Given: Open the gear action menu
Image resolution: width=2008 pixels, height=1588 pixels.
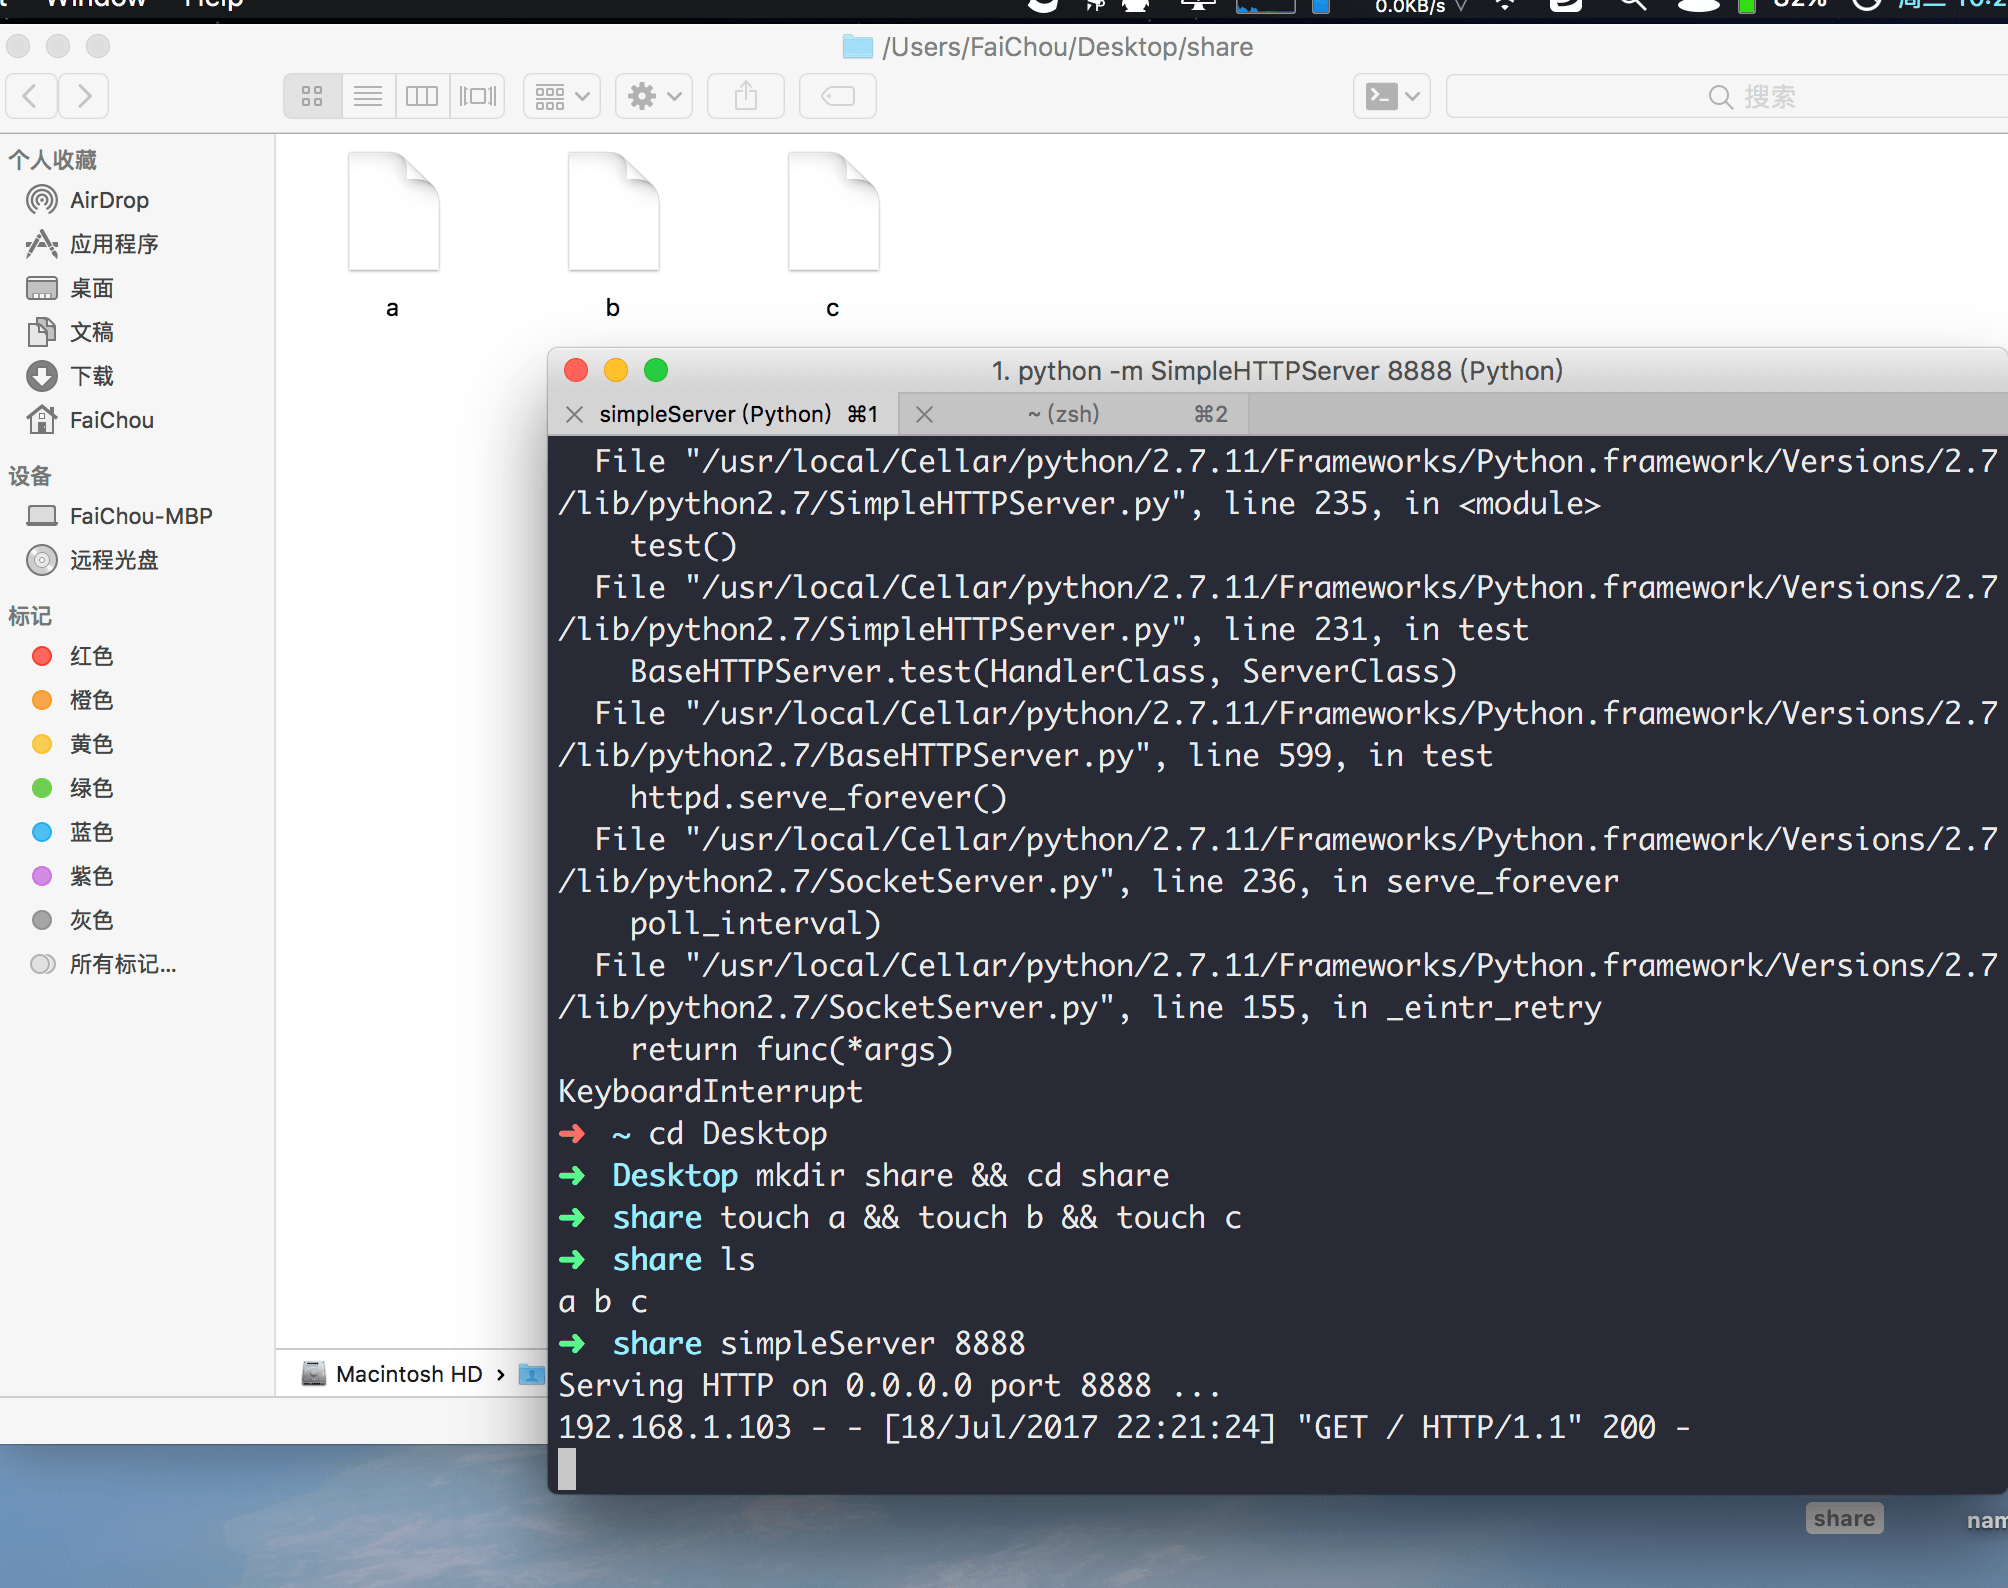Looking at the screenshot, I should tap(653, 96).
